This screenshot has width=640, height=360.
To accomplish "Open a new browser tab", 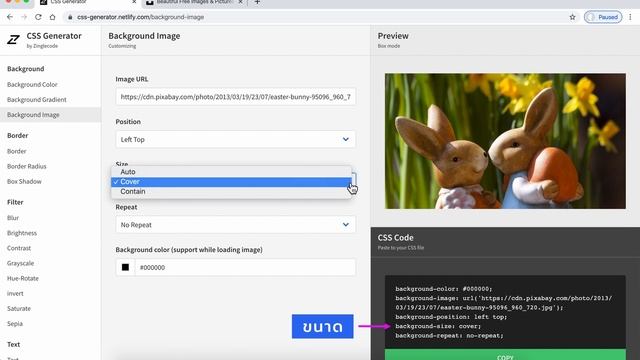I will (257, 2).
